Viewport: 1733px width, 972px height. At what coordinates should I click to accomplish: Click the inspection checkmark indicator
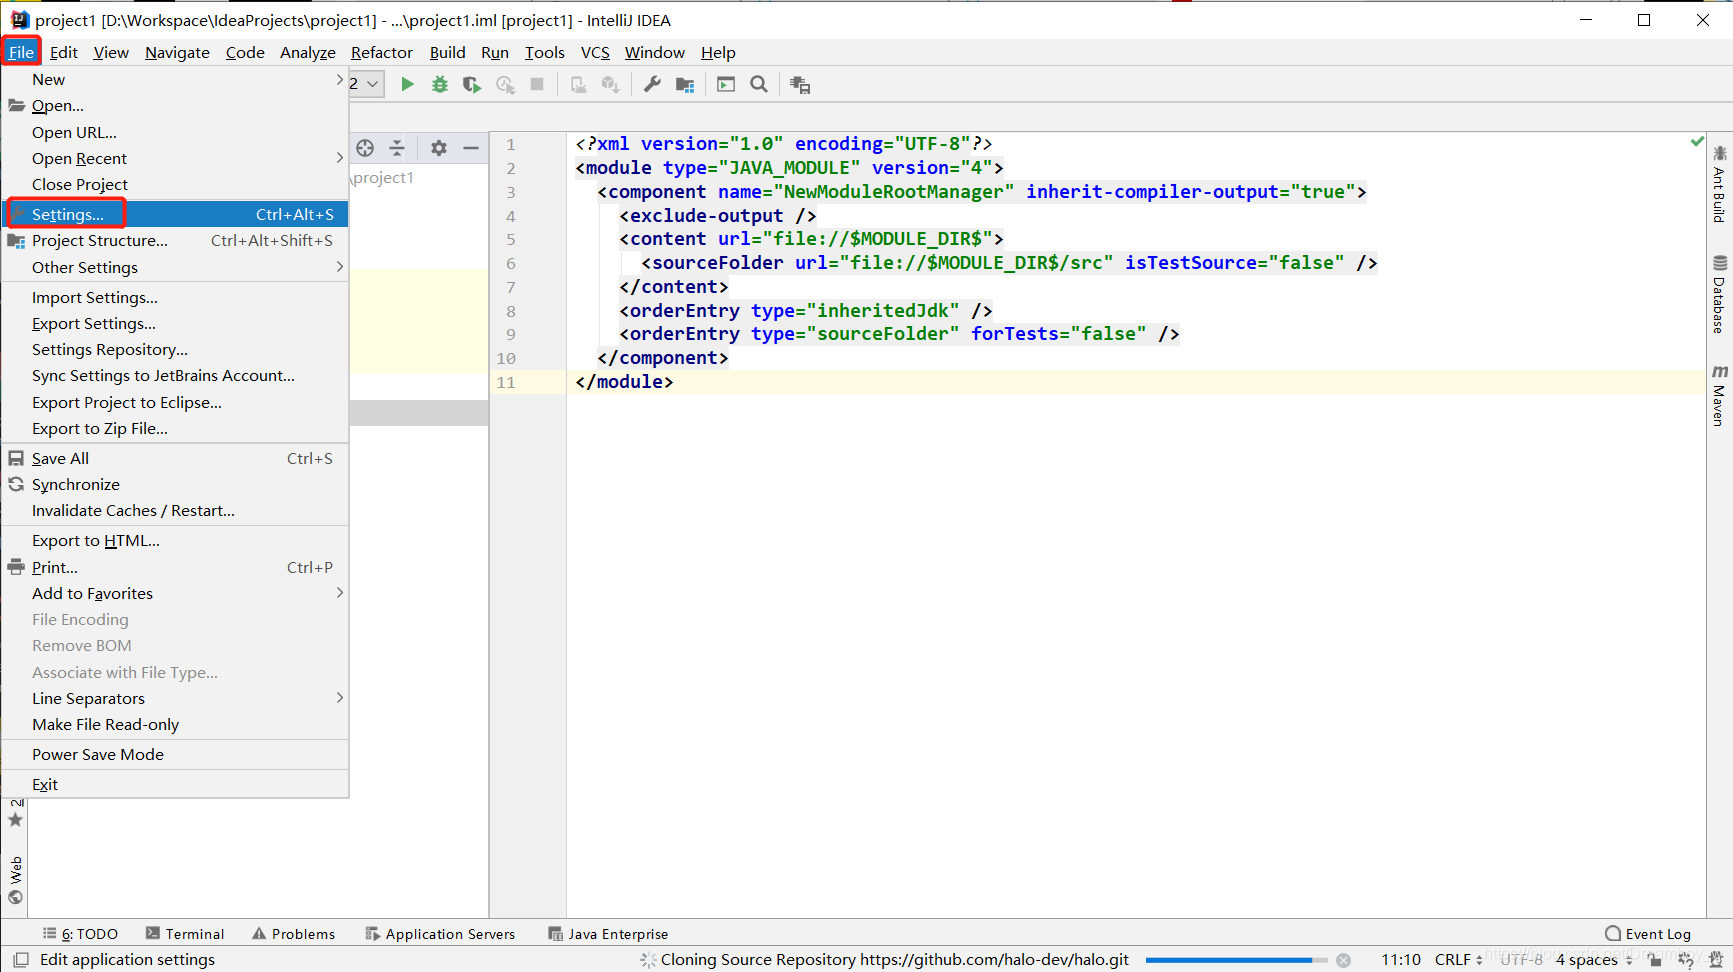coord(1696,142)
